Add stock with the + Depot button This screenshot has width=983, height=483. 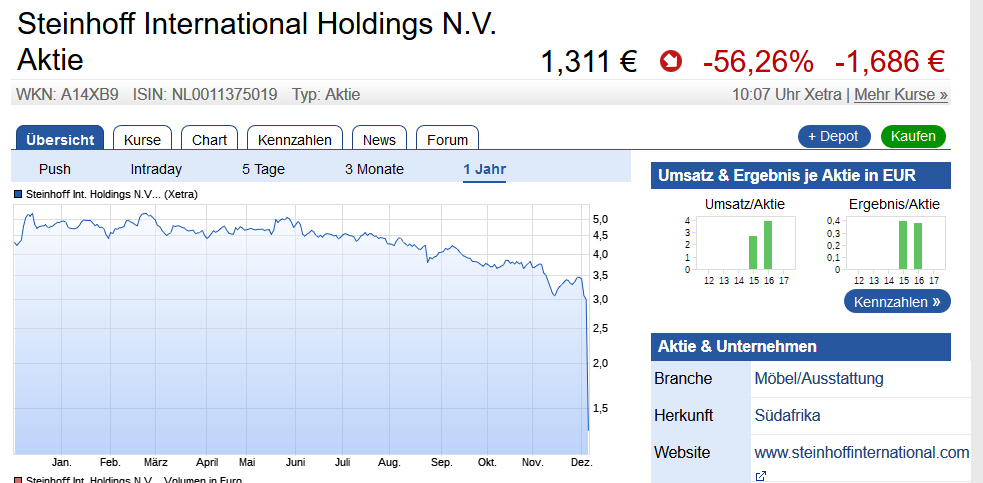(833, 136)
